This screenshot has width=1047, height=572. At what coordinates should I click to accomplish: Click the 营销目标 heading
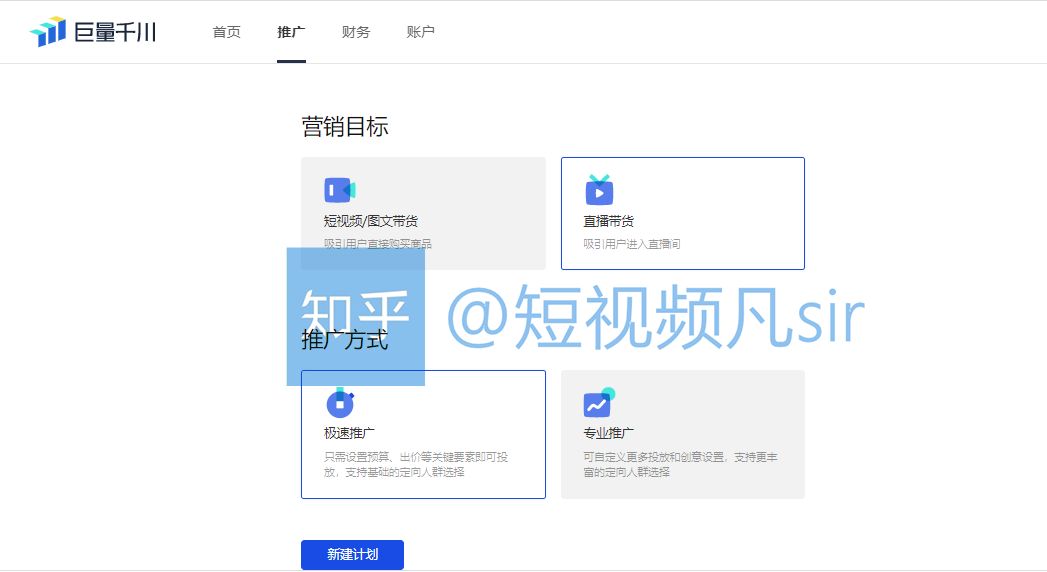coord(345,127)
